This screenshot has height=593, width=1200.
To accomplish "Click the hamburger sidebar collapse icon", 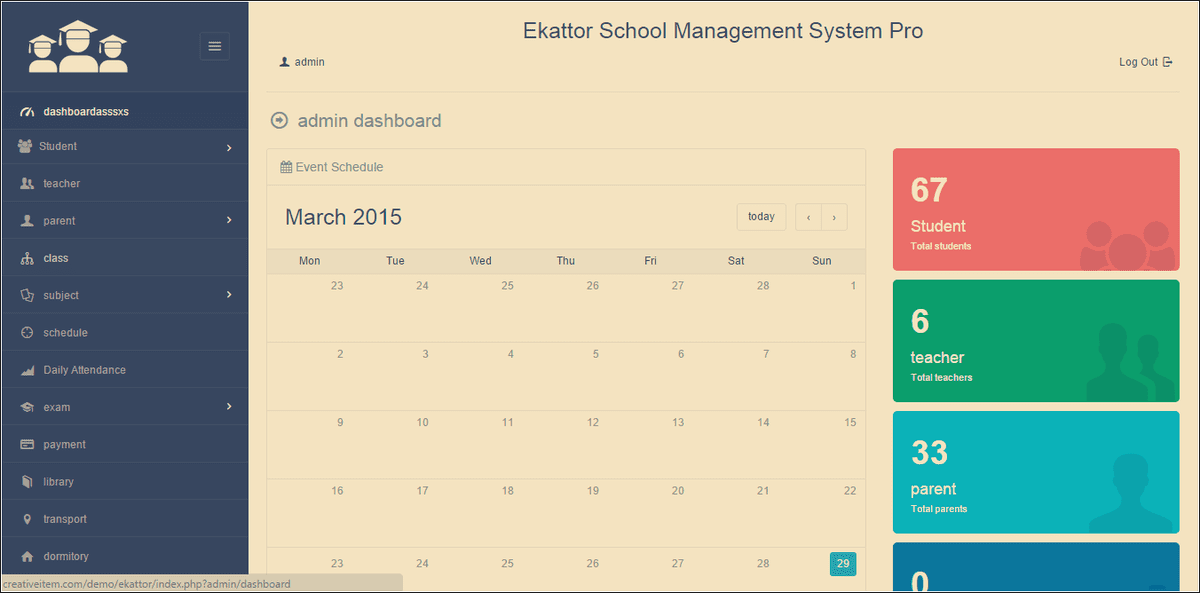I will [214, 46].
